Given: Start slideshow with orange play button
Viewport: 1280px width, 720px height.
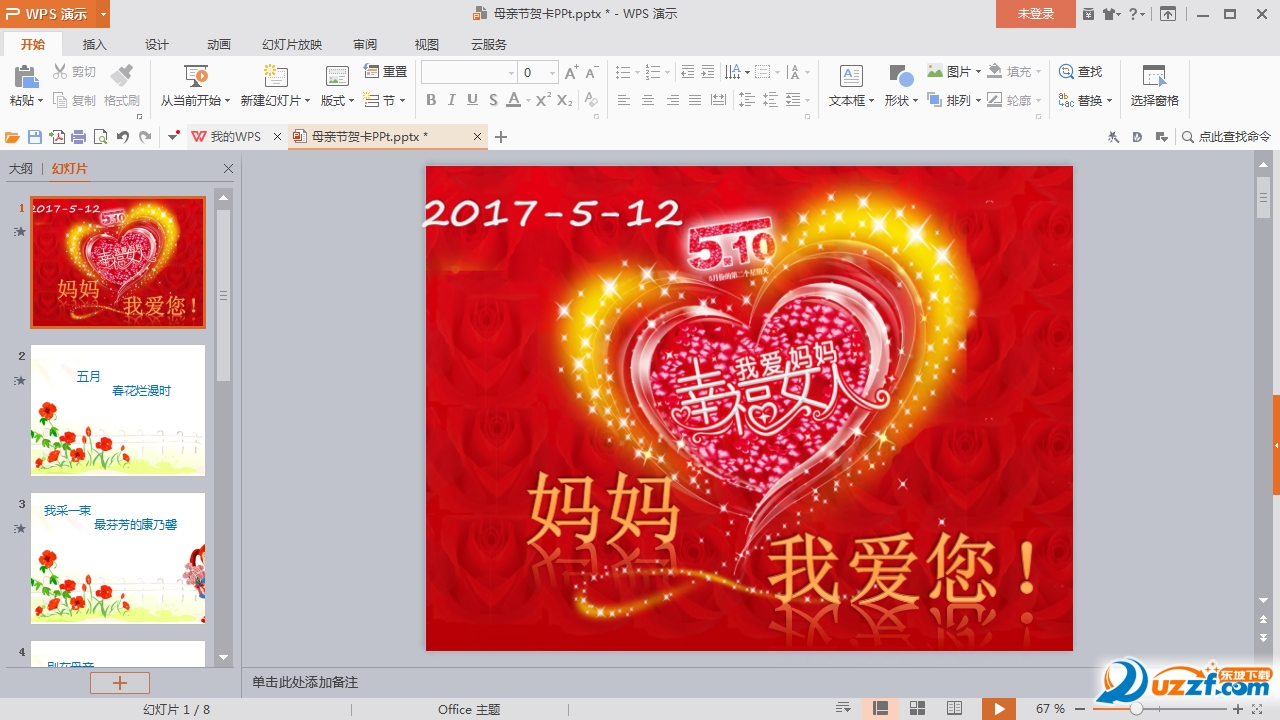Looking at the screenshot, I should [998, 709].
